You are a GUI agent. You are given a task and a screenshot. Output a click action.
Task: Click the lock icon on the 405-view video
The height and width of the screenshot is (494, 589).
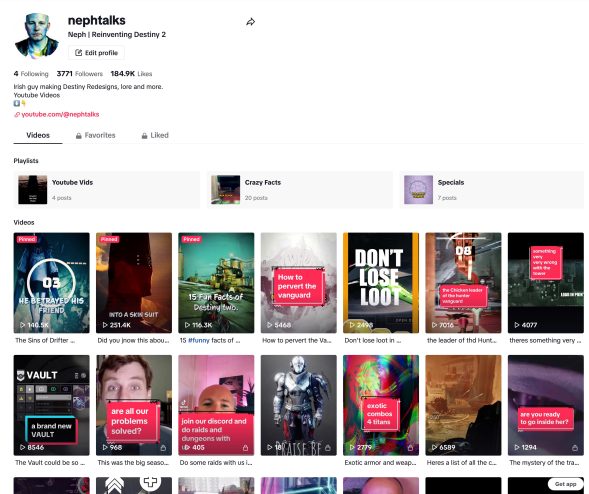(245, 448)
